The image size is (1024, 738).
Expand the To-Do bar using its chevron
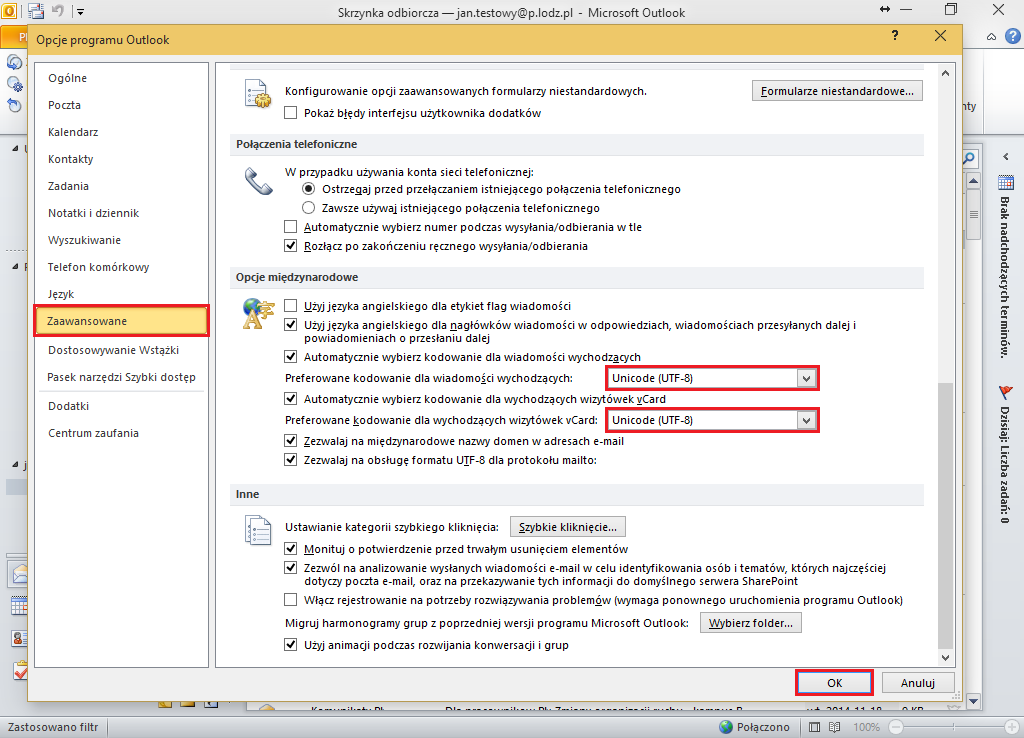[1006, 157]
